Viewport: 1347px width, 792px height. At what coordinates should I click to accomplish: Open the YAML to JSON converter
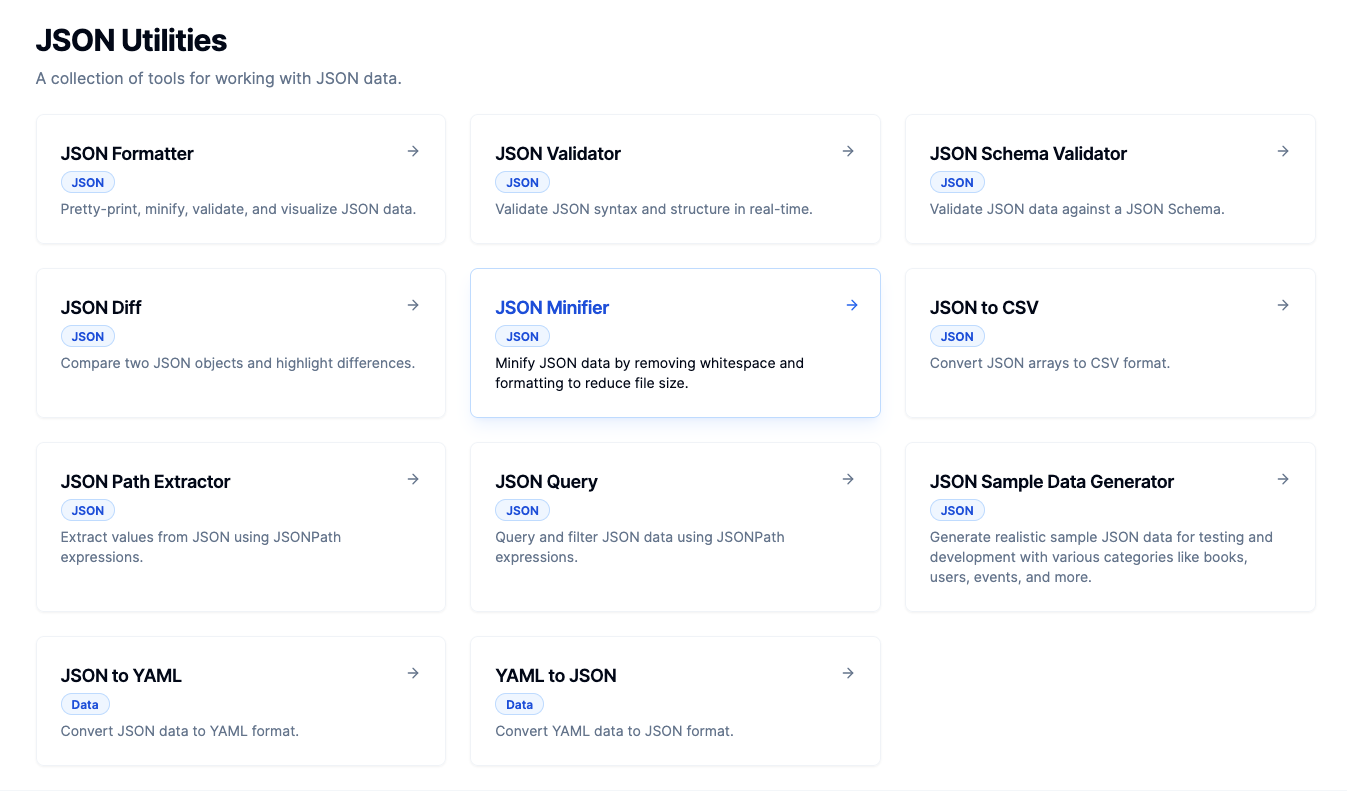pyautogui.click(x=675, y=700)
